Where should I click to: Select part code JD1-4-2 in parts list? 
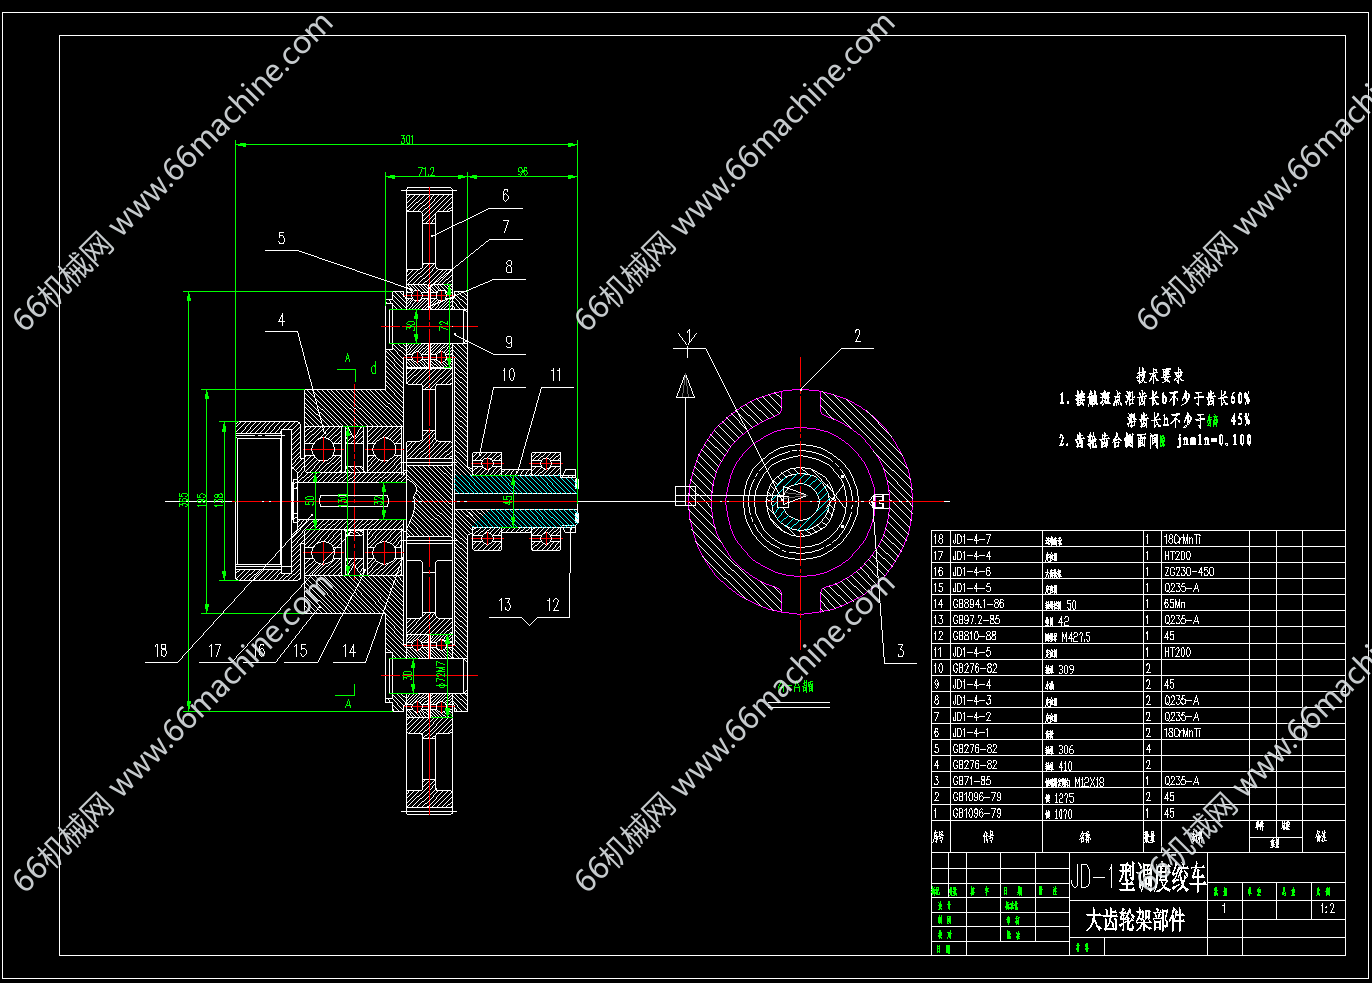pyautogui.click(x=971, y=717)
